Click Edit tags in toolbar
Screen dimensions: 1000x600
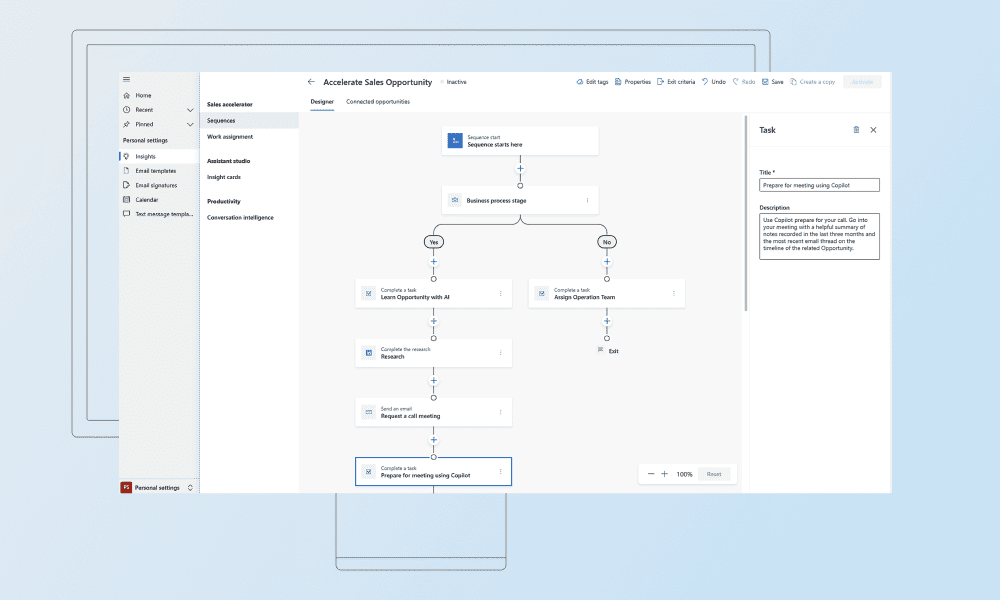tap(592, 82)
